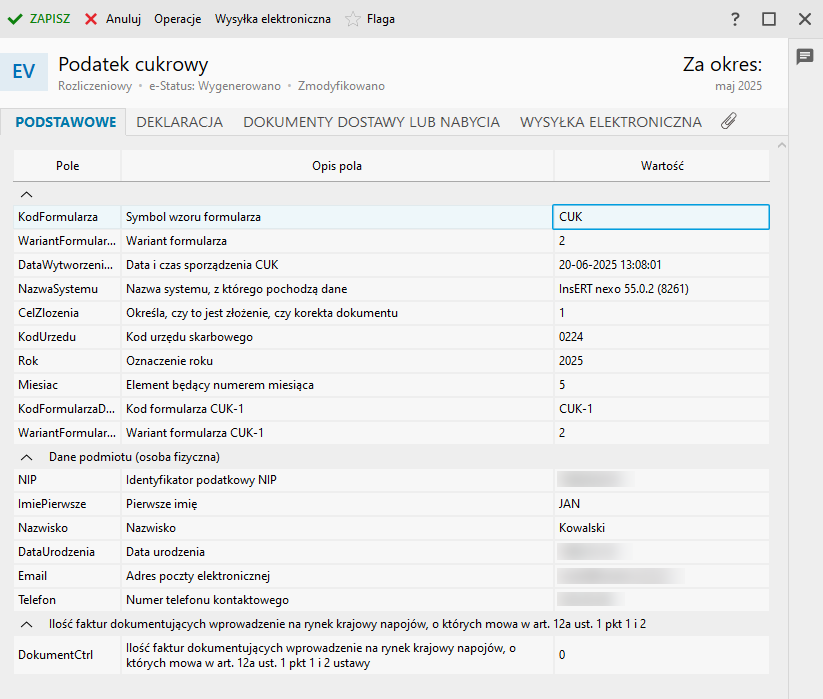The image size is (823, 699).
Task: Click the blurred Telefon value cell
Action: 661,600
